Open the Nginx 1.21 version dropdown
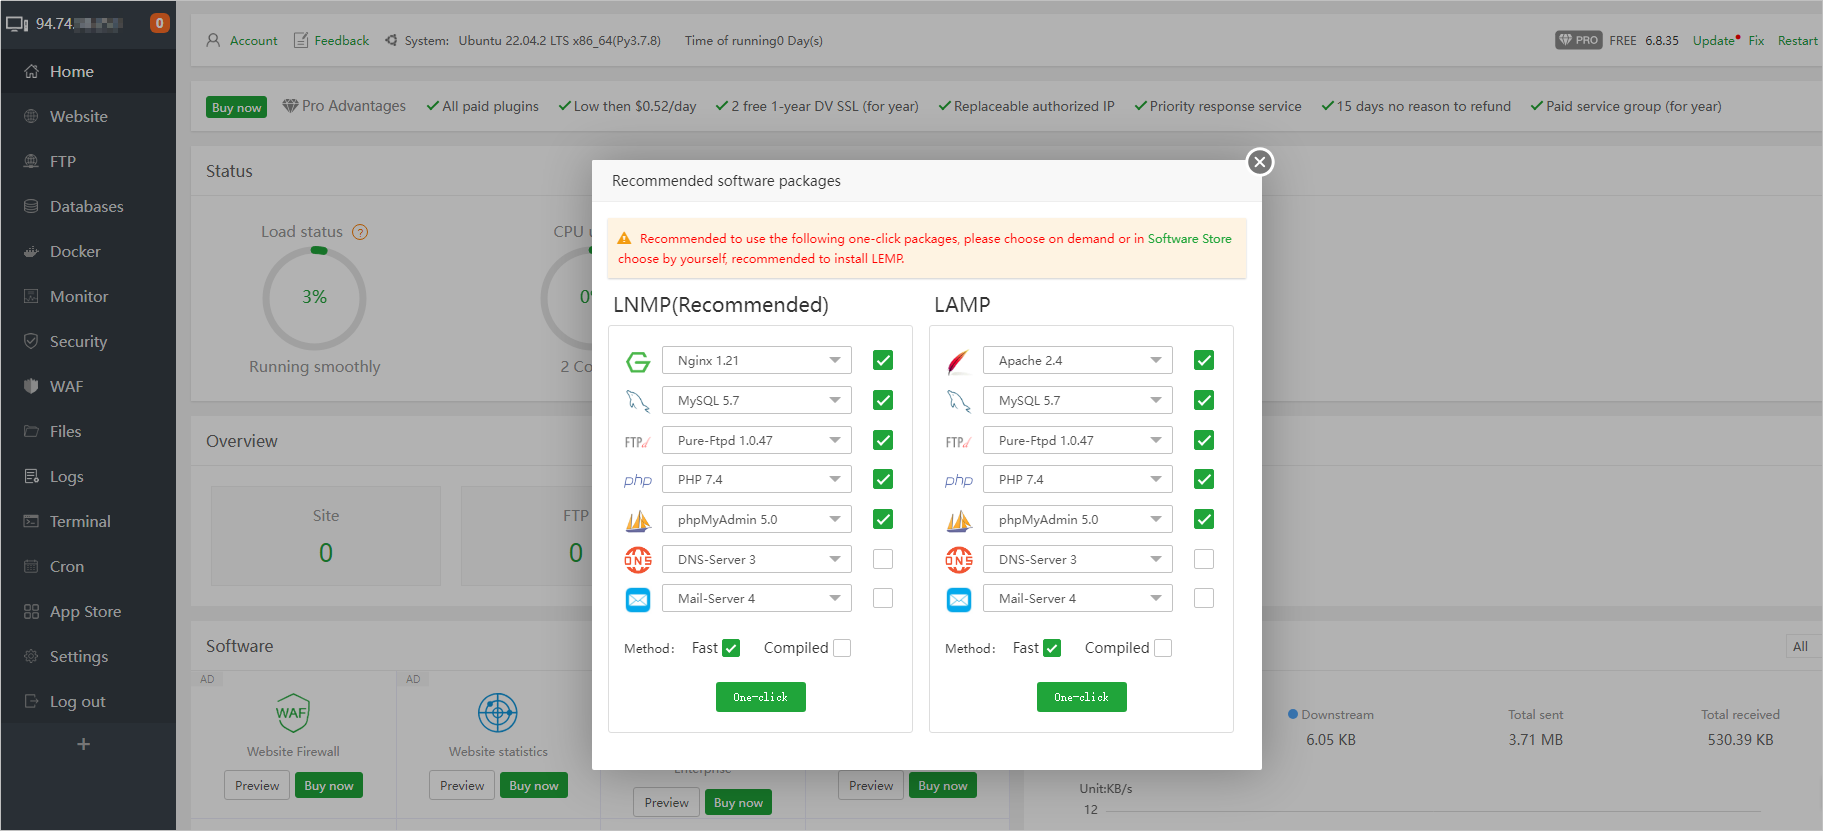The image size is (1823, 831). coord(757,360)
